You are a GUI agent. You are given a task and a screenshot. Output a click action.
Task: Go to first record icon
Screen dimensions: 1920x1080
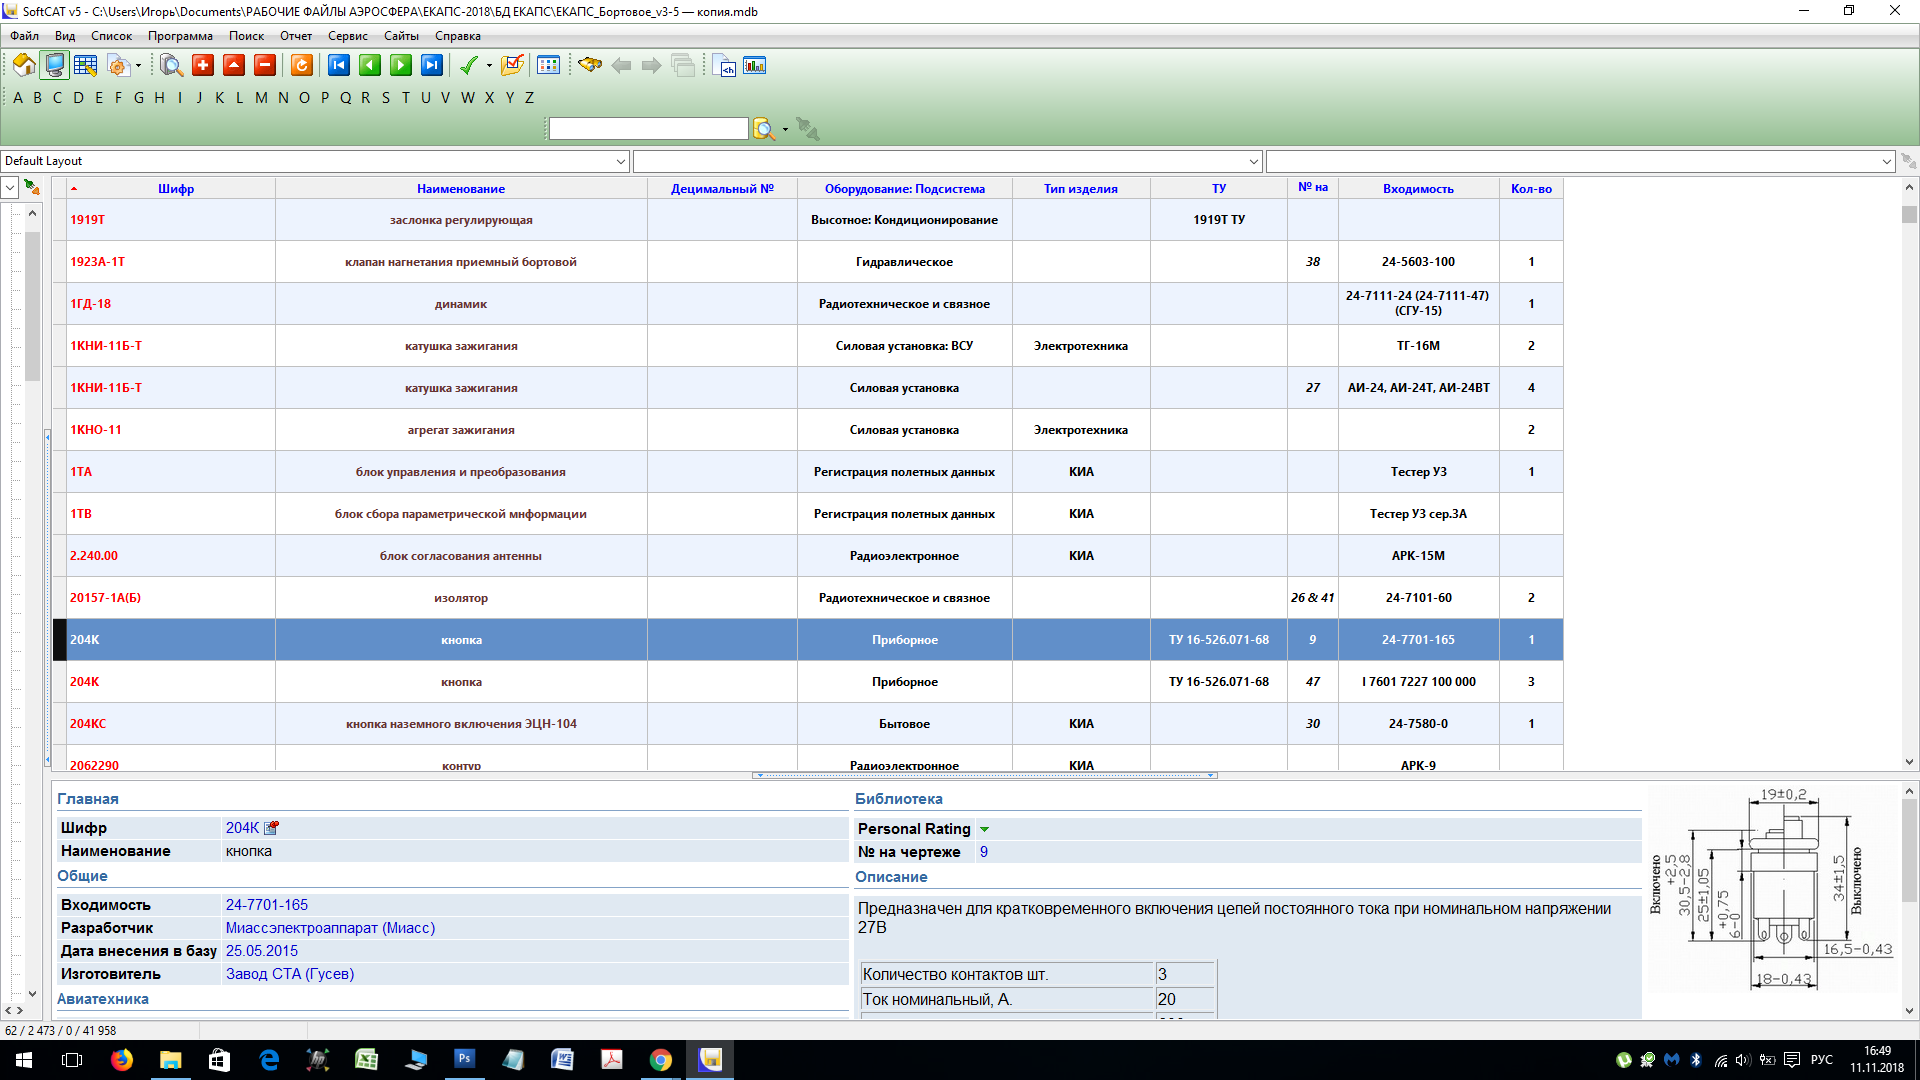pos(339,65)
